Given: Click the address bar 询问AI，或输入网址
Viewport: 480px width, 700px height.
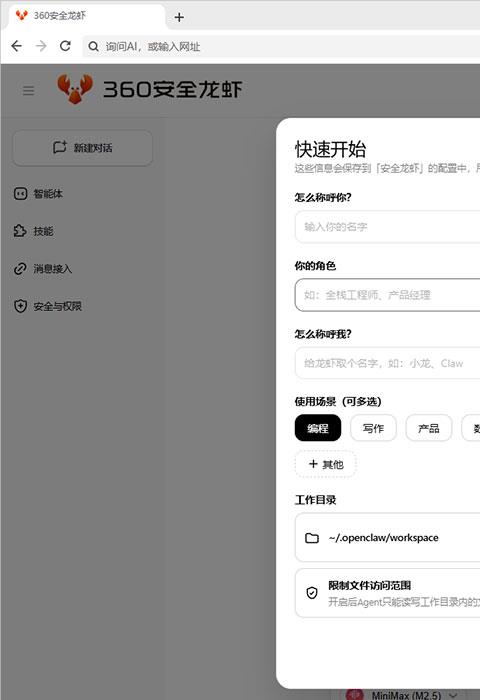Looking at the screenshot, I should point(281,46).
